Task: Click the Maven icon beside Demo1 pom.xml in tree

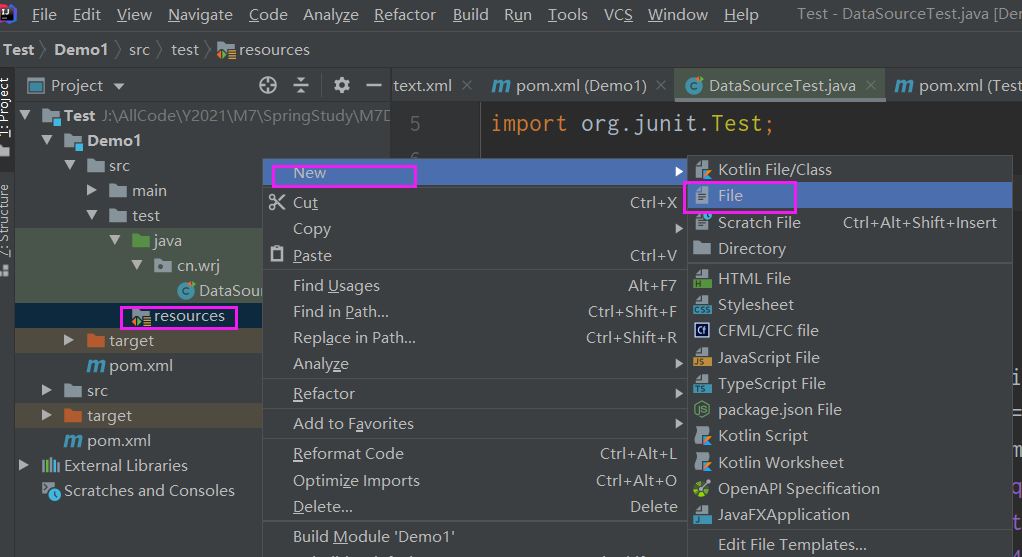Action: (96, 365)
